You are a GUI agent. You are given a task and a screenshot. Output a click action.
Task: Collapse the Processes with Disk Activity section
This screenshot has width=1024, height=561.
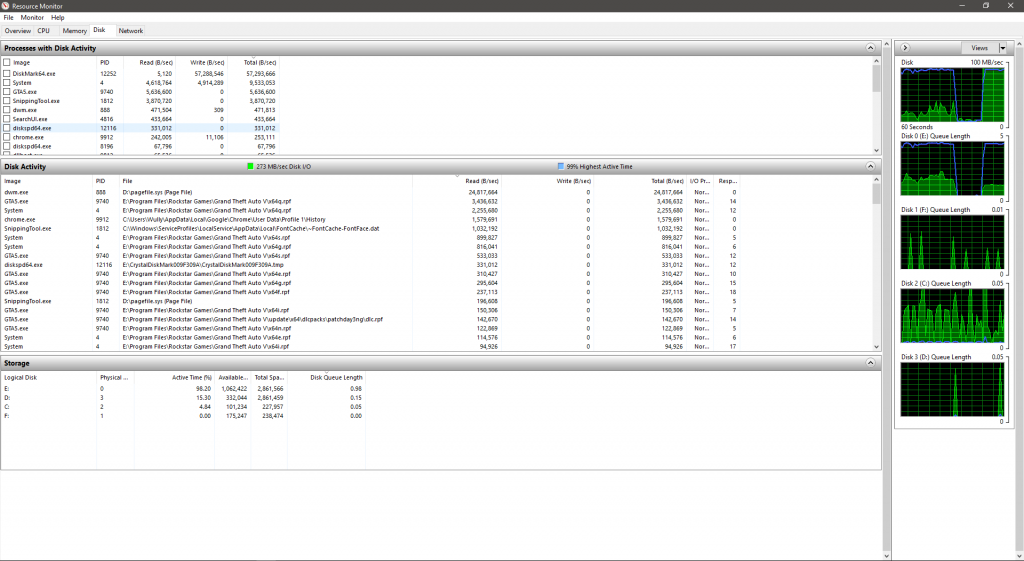point(871,48)
